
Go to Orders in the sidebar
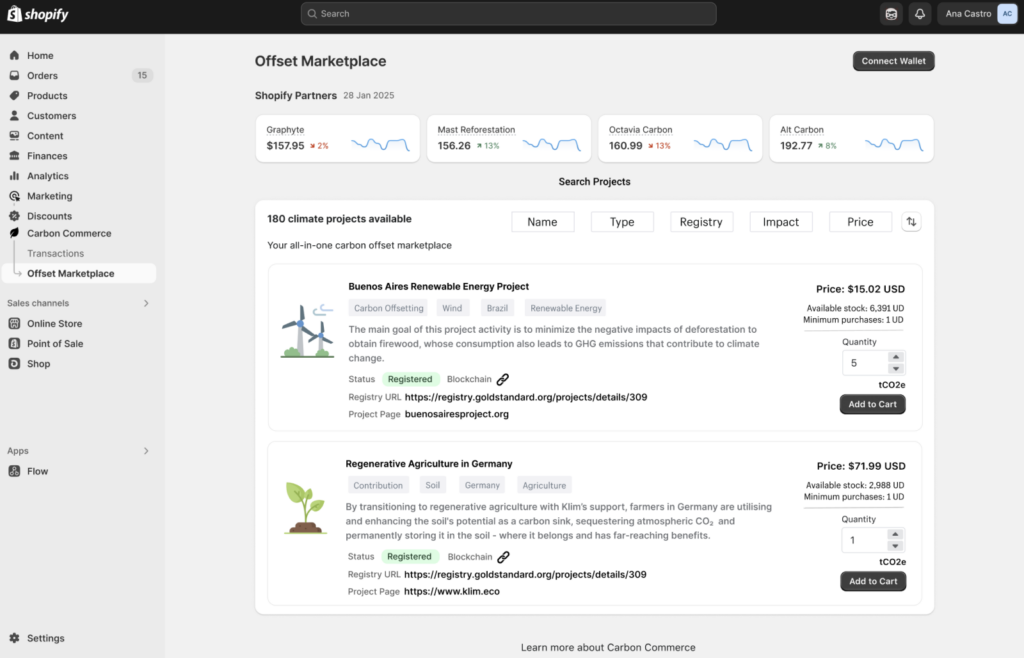click(42, 76)
